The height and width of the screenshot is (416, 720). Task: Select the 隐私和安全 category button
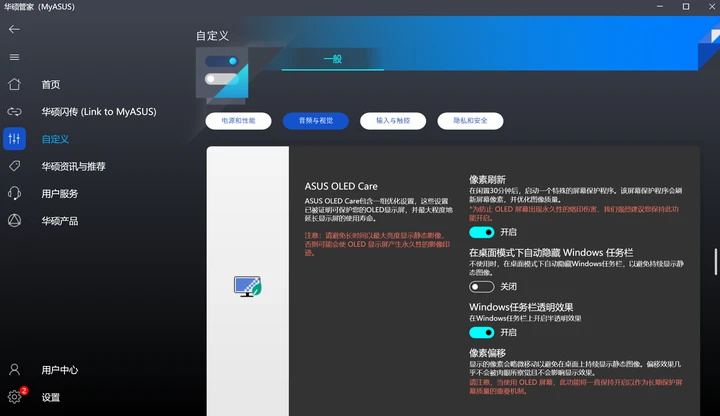click(470, 121)
